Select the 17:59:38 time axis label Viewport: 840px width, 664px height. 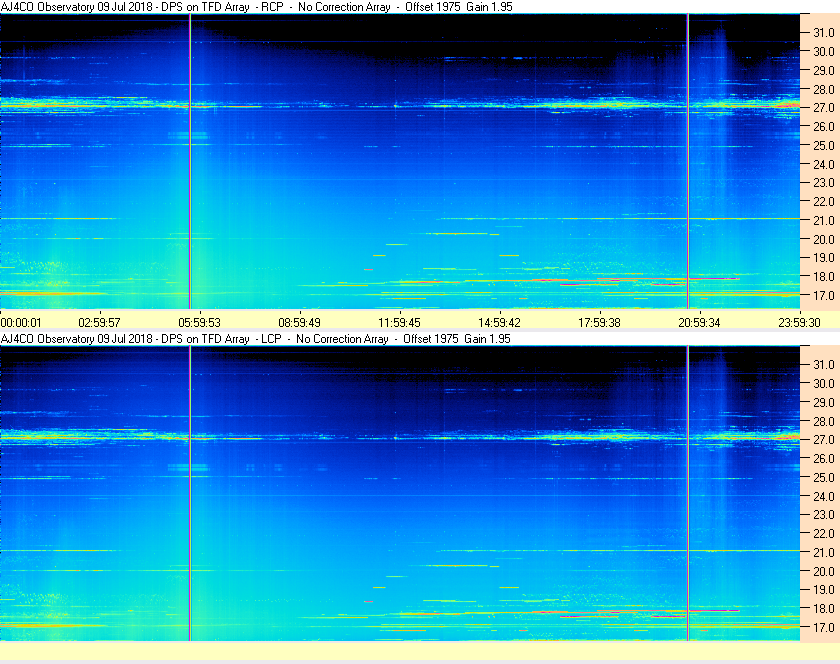(x=599, y=323)
